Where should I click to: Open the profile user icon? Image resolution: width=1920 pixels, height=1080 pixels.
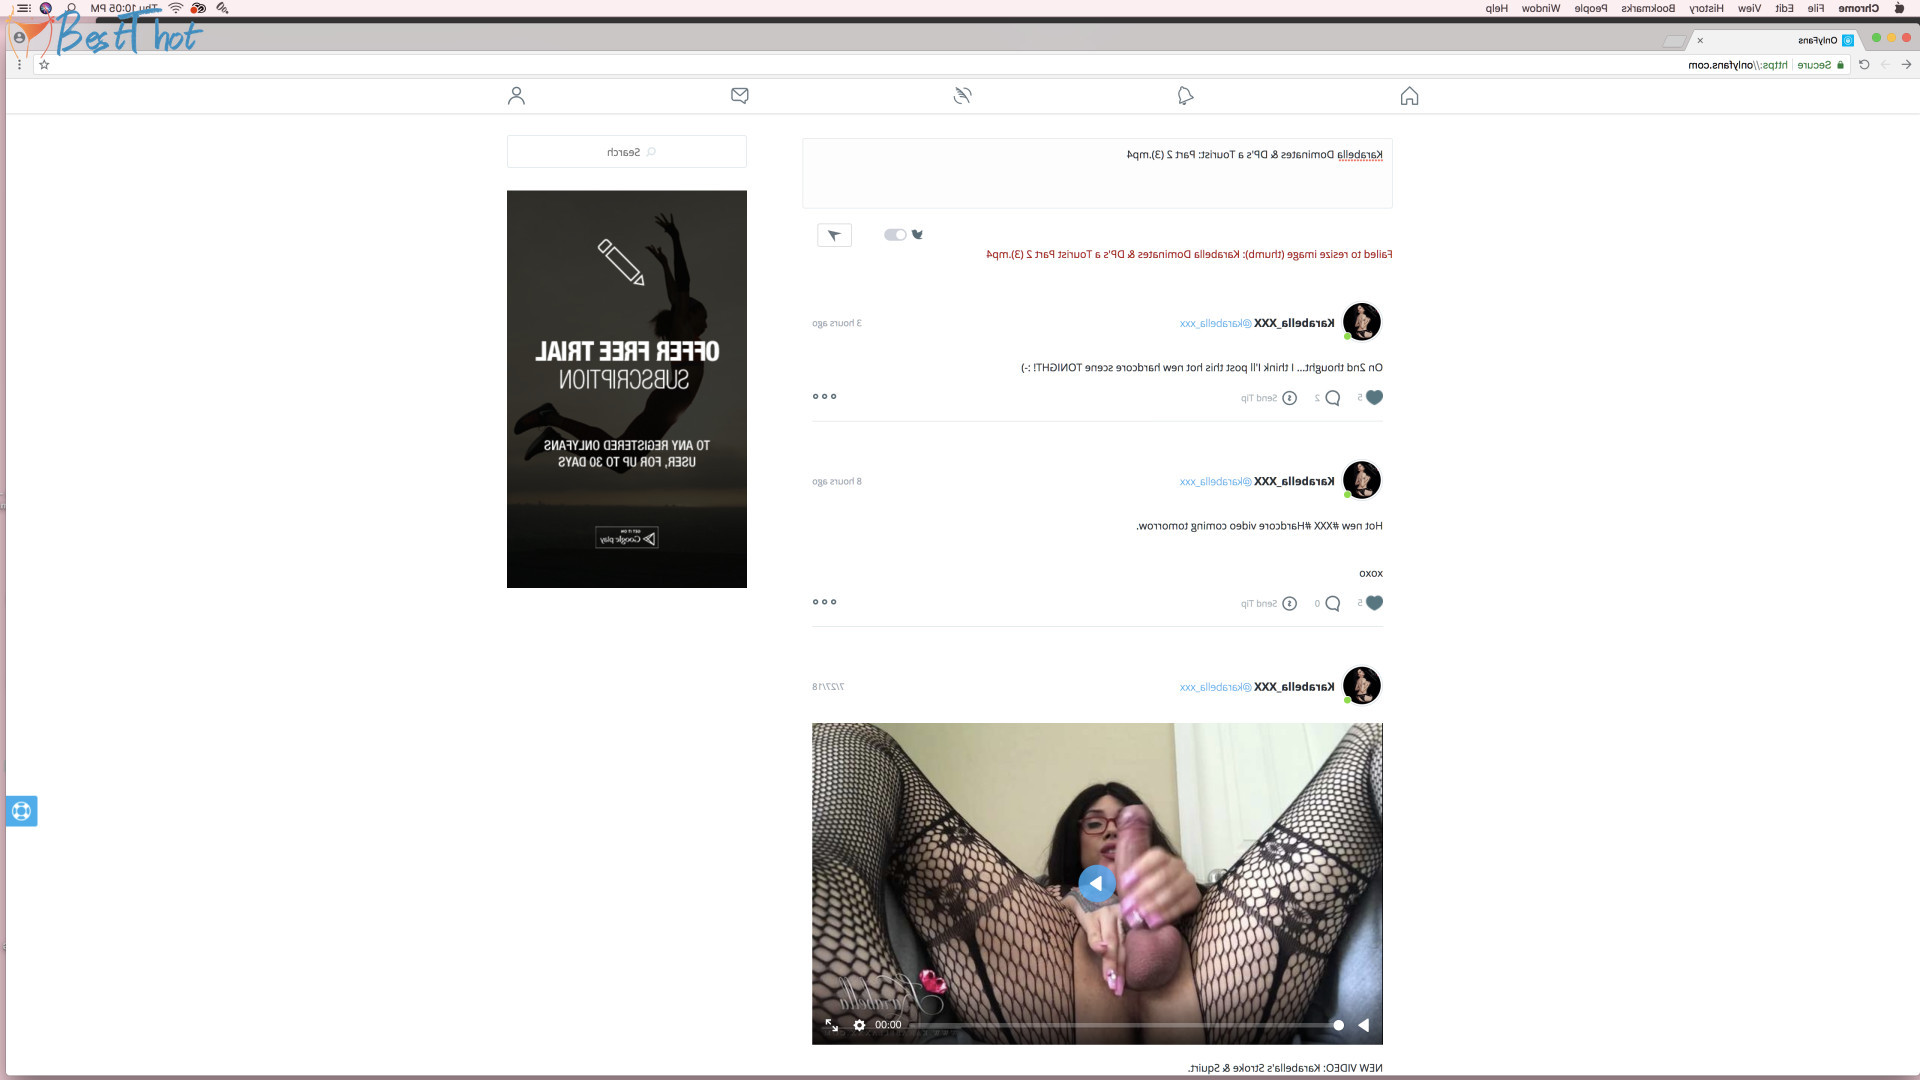[x=516, y=96]
